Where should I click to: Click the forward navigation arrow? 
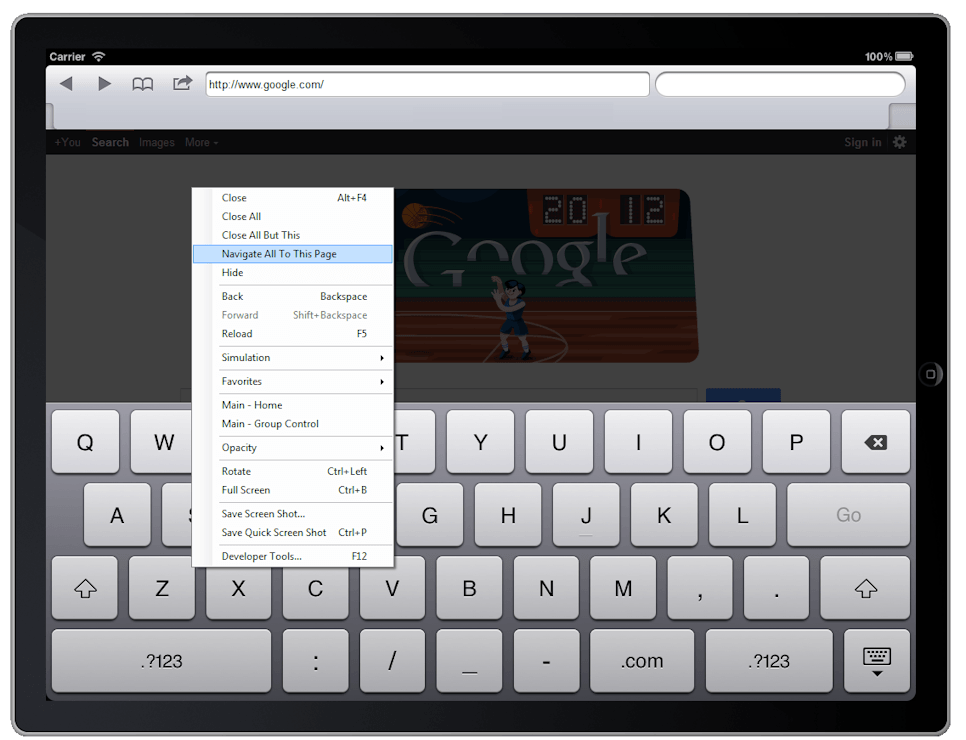click(104, 84)
